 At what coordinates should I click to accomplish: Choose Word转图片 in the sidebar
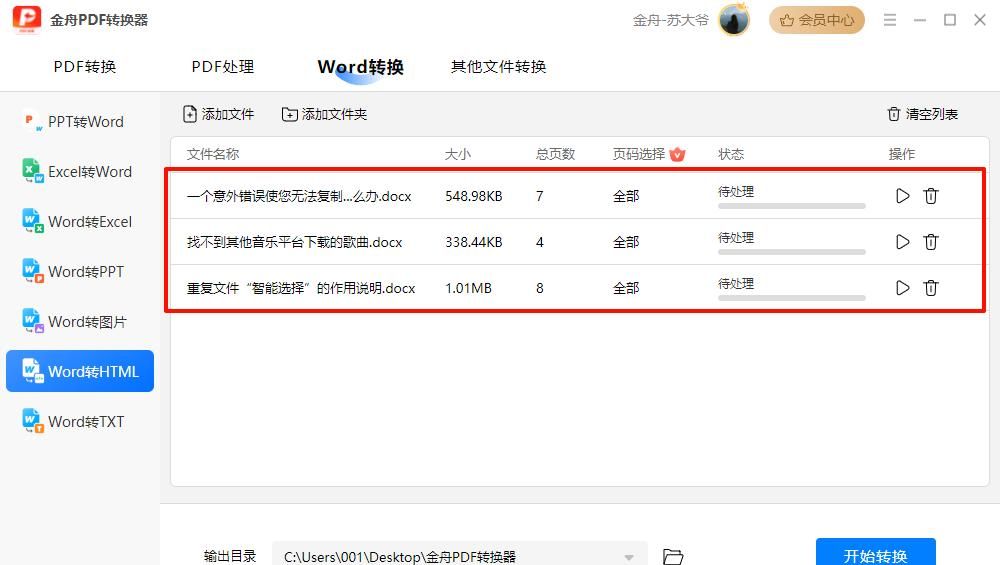click(80, 321)
